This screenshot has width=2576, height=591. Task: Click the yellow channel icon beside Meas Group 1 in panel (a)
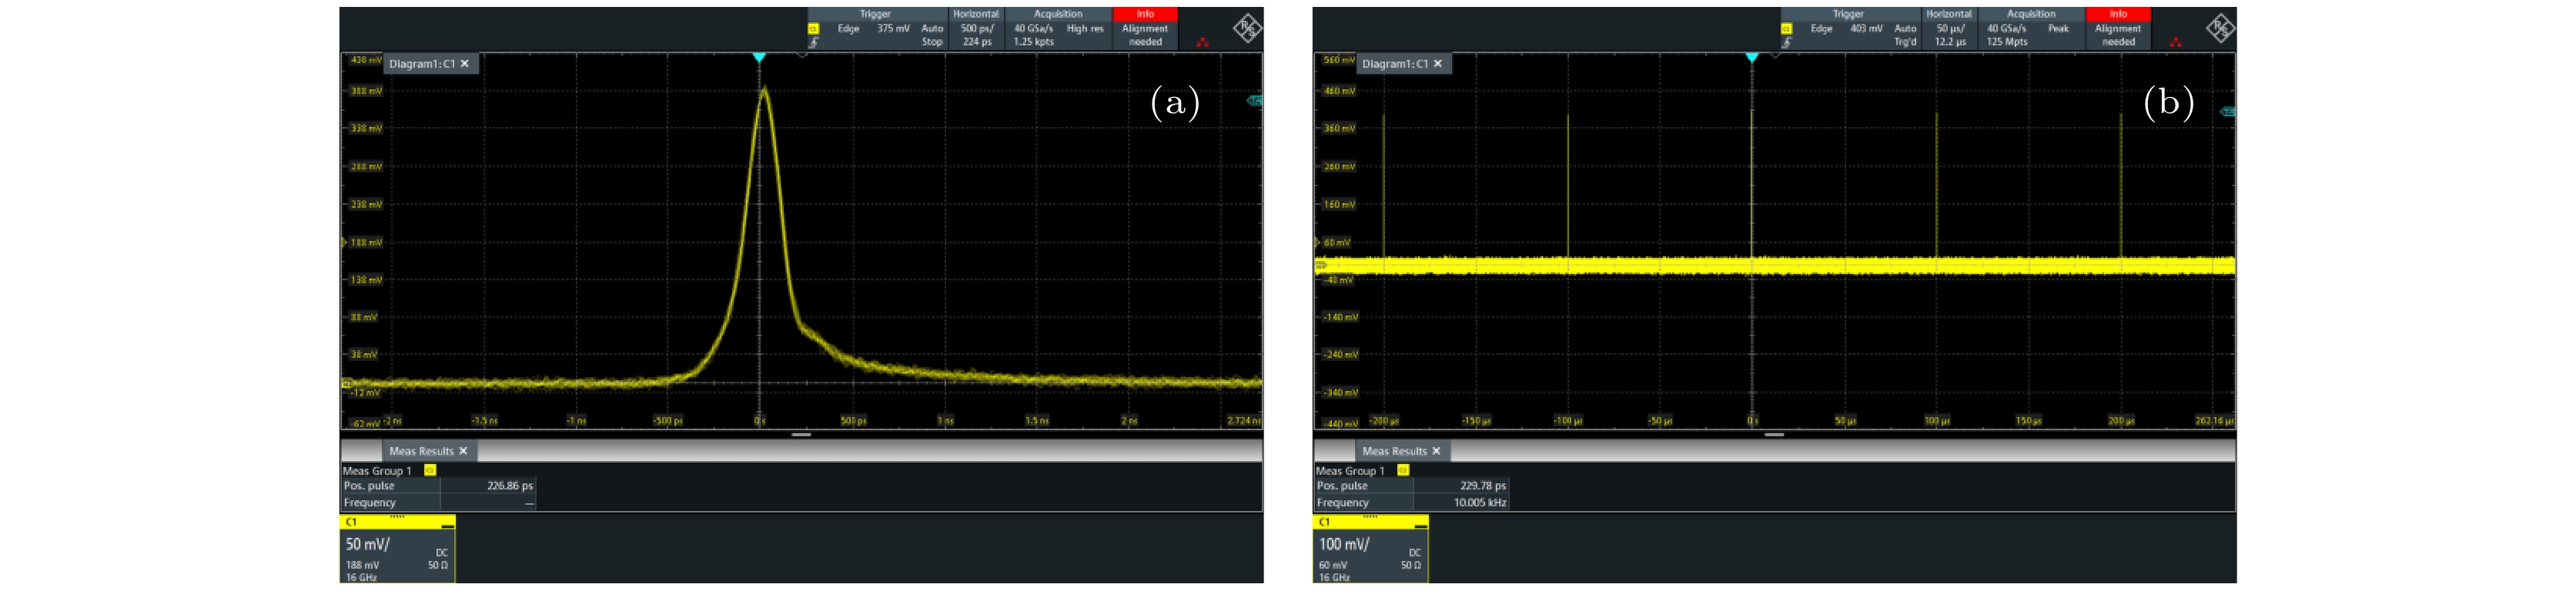(430, 470)
